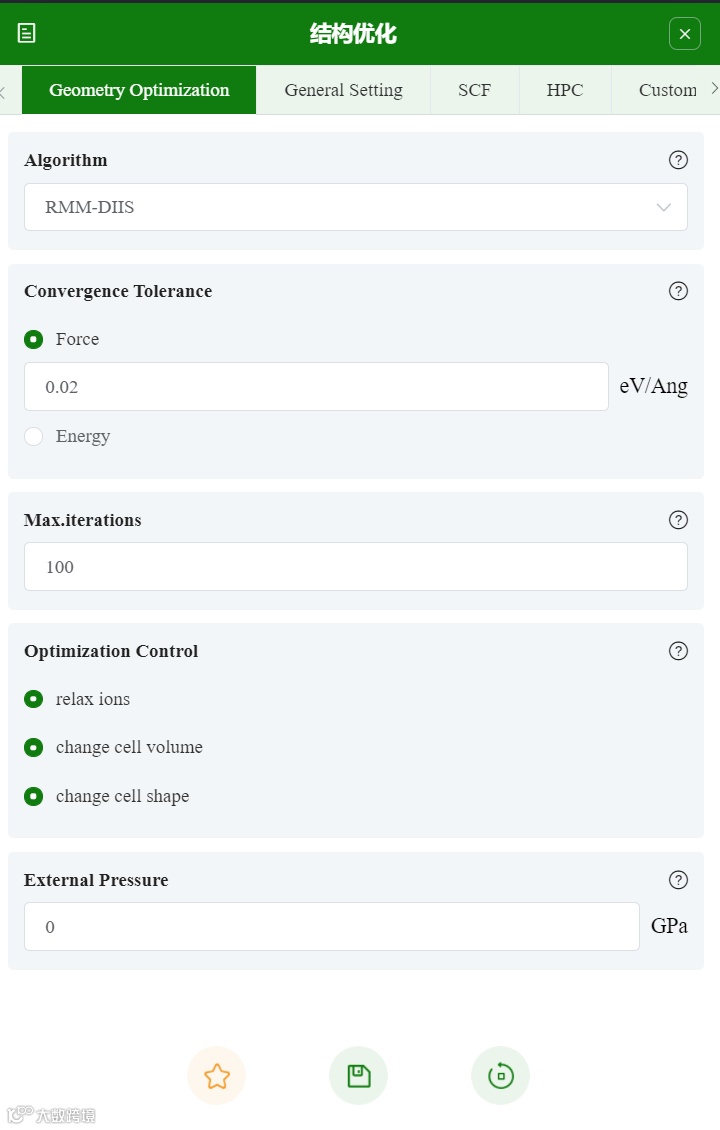Open help for Algorithm section
Image resolution: width=720 pixels, height=1130 pixels.
click(678, 160)
